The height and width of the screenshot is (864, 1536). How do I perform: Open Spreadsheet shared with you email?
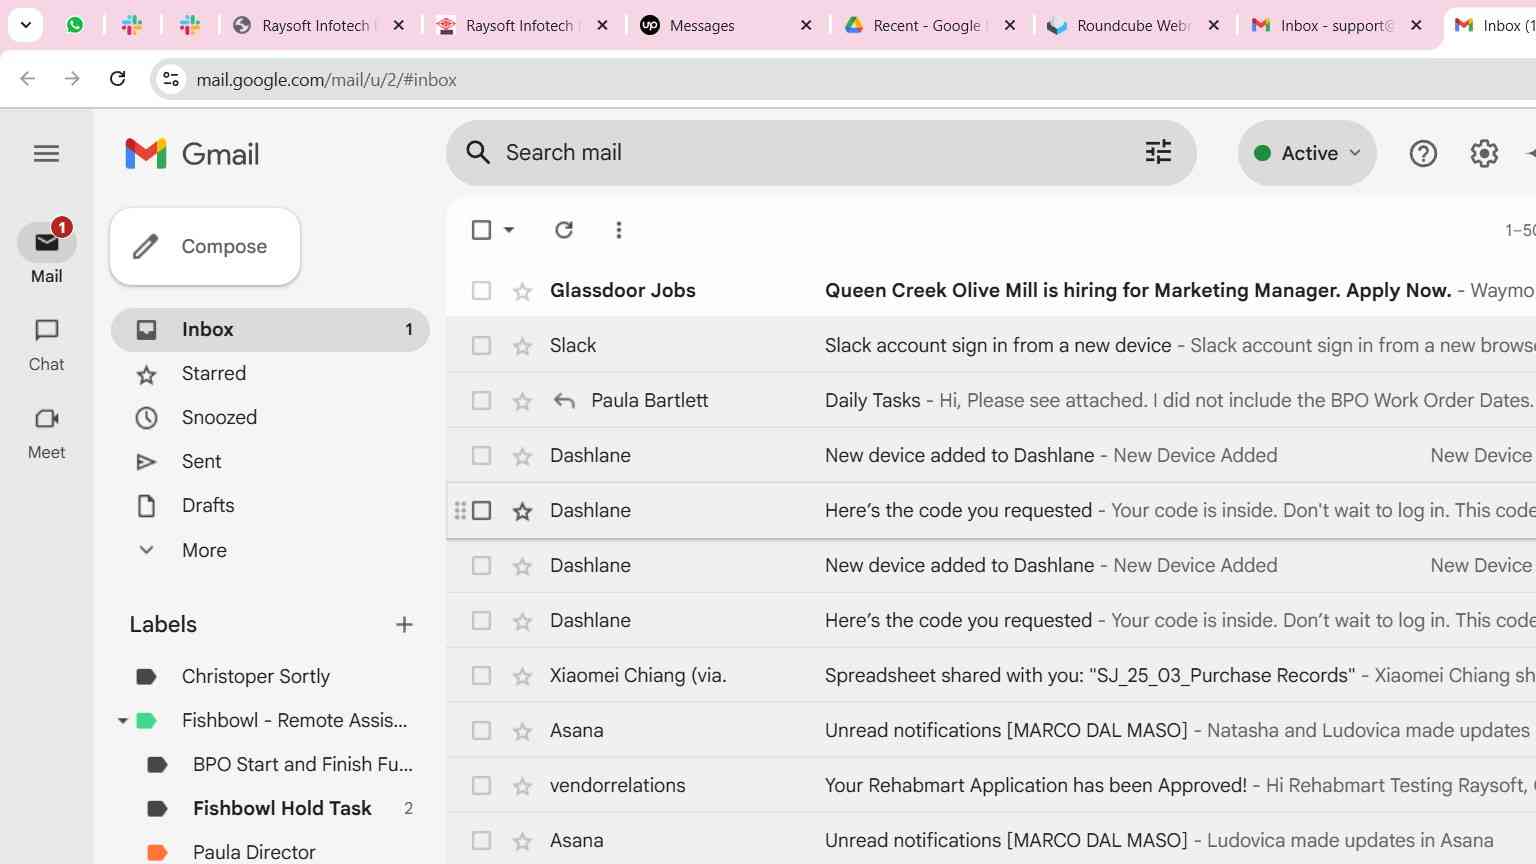[x=1090, y=675]
